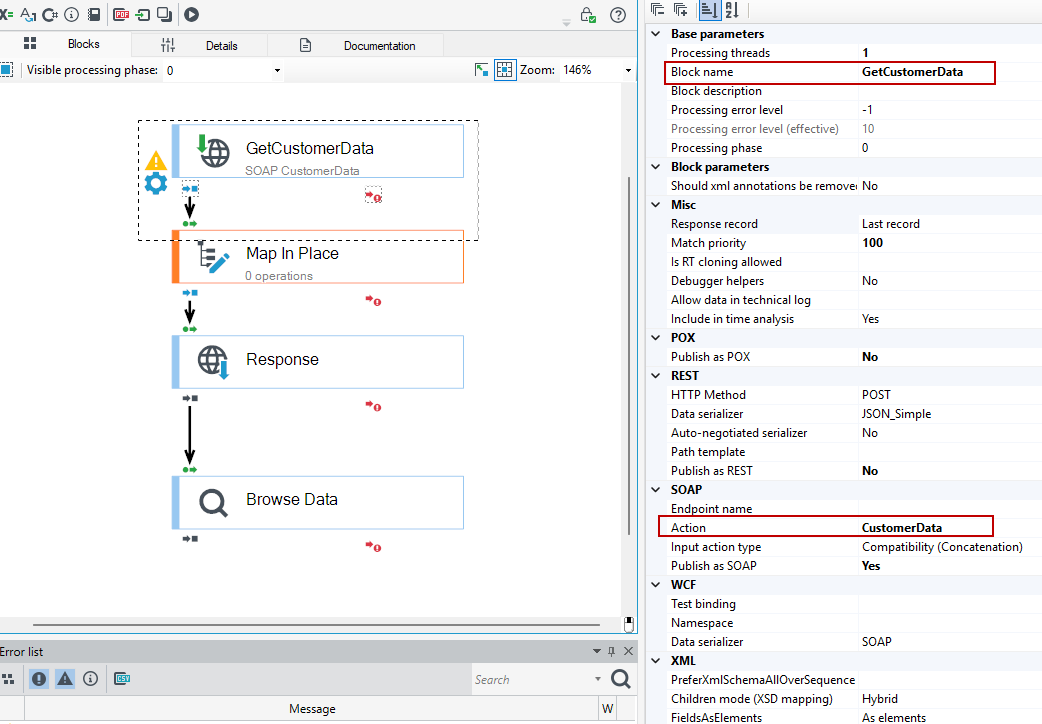Viewport: 1042px width, 724px height.
Task: Expand all property categories icon
Action: (680, 9)
